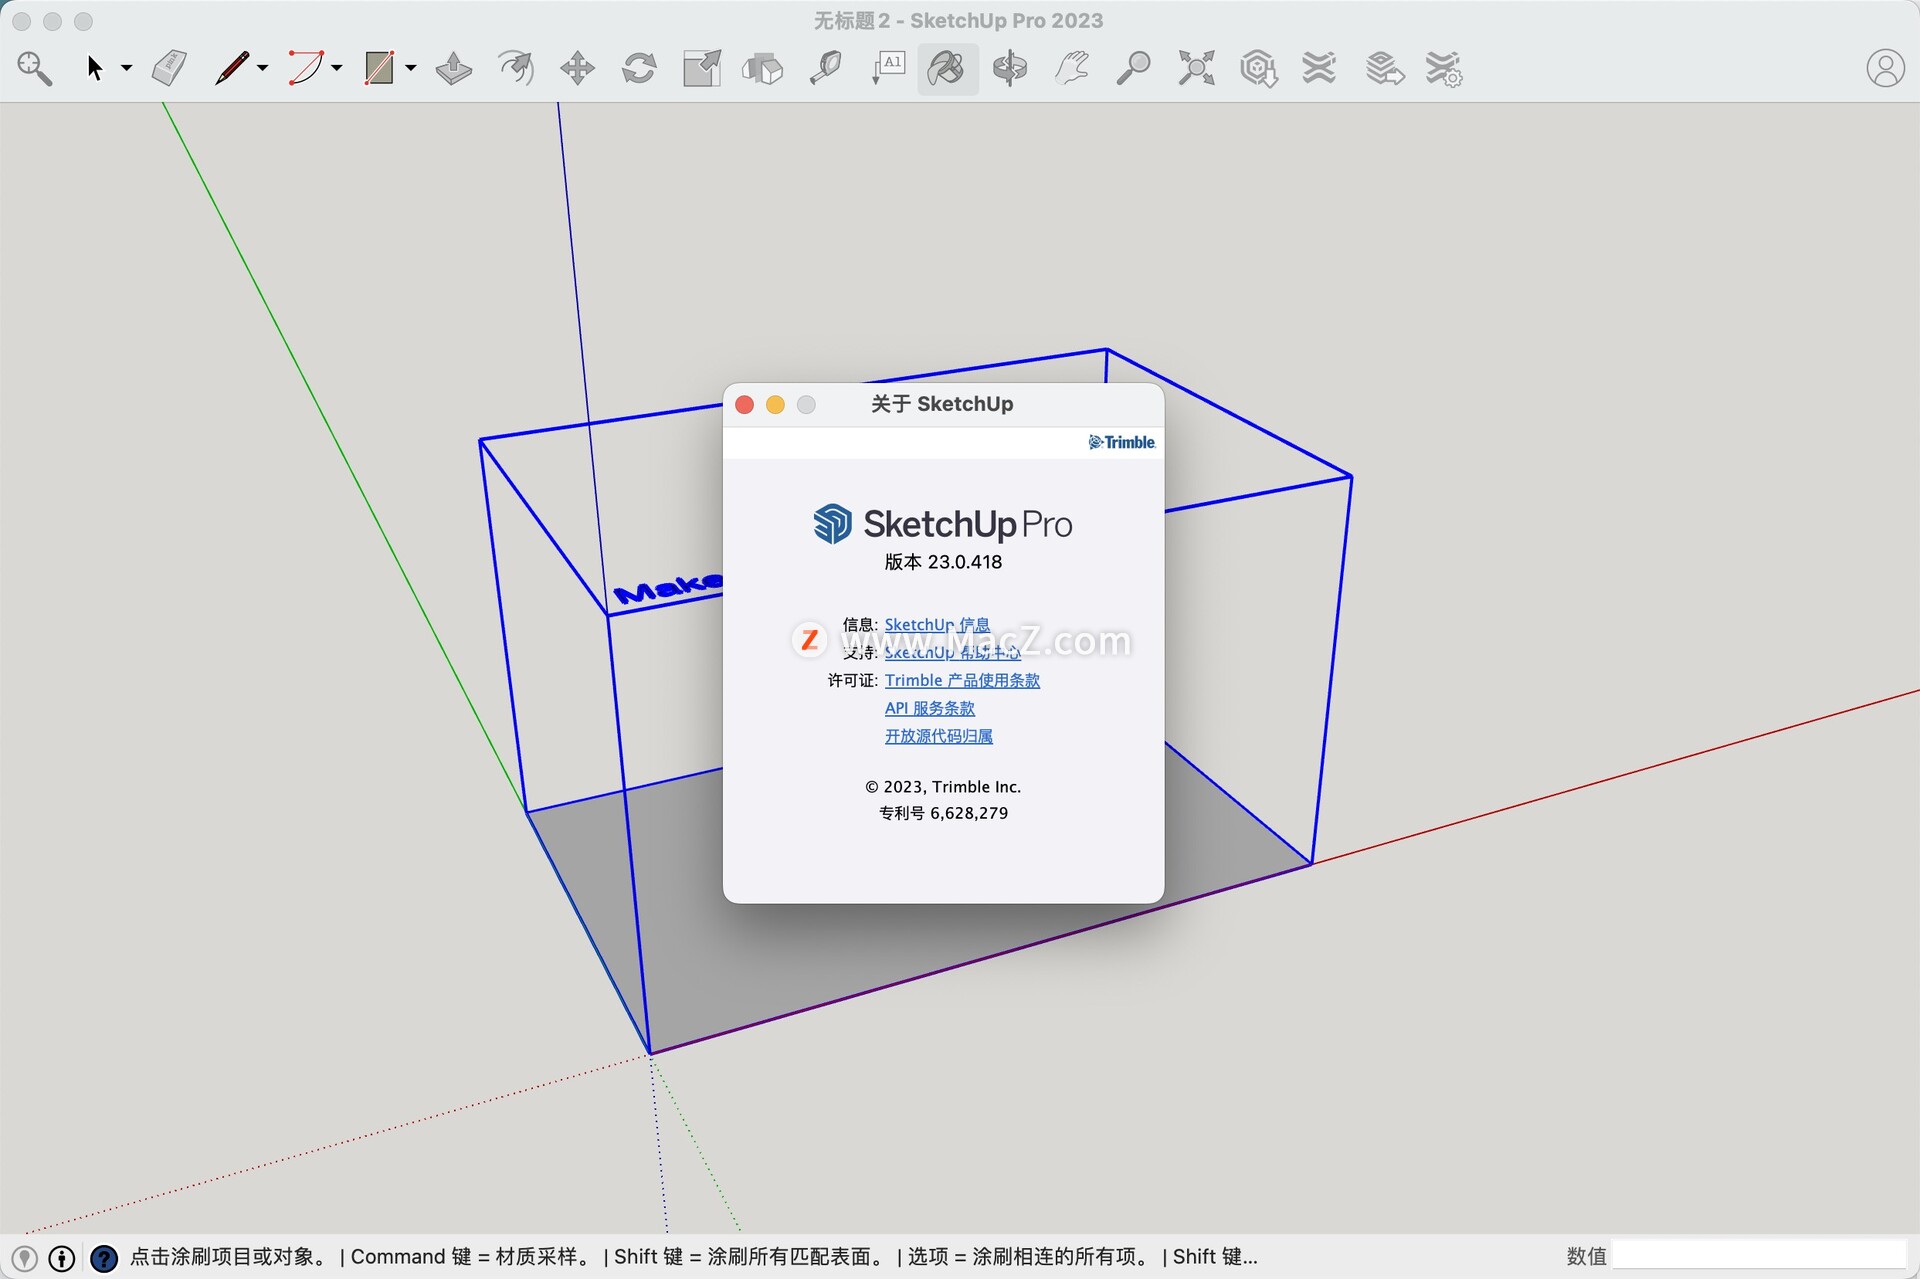
Task: Click the active Paint Bucket tool
Action: 947,68
